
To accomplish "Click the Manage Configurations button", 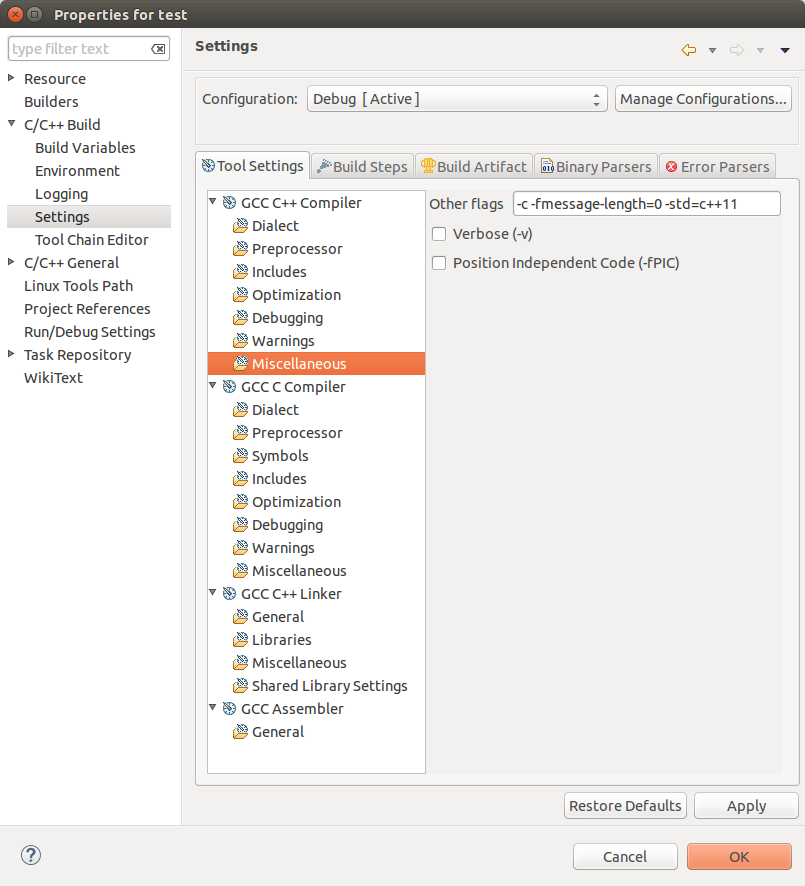I will coord(702,98).
